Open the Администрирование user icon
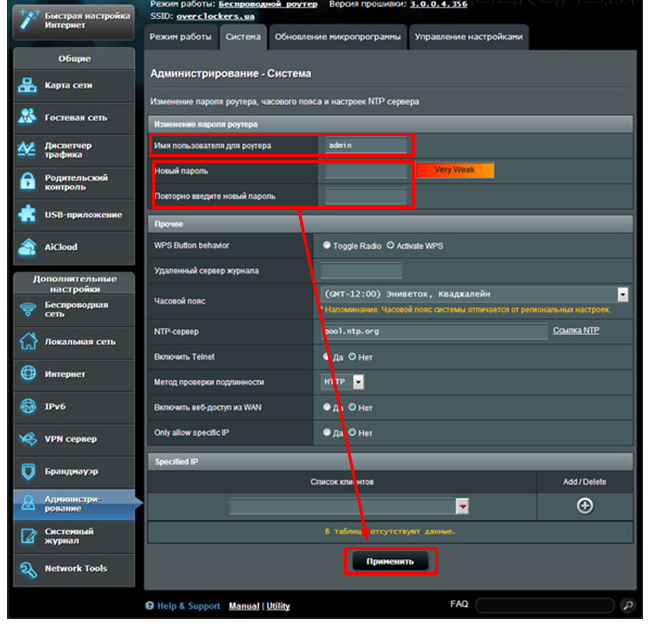The width and height of the screenshot is (648, 626). (28, 503)
